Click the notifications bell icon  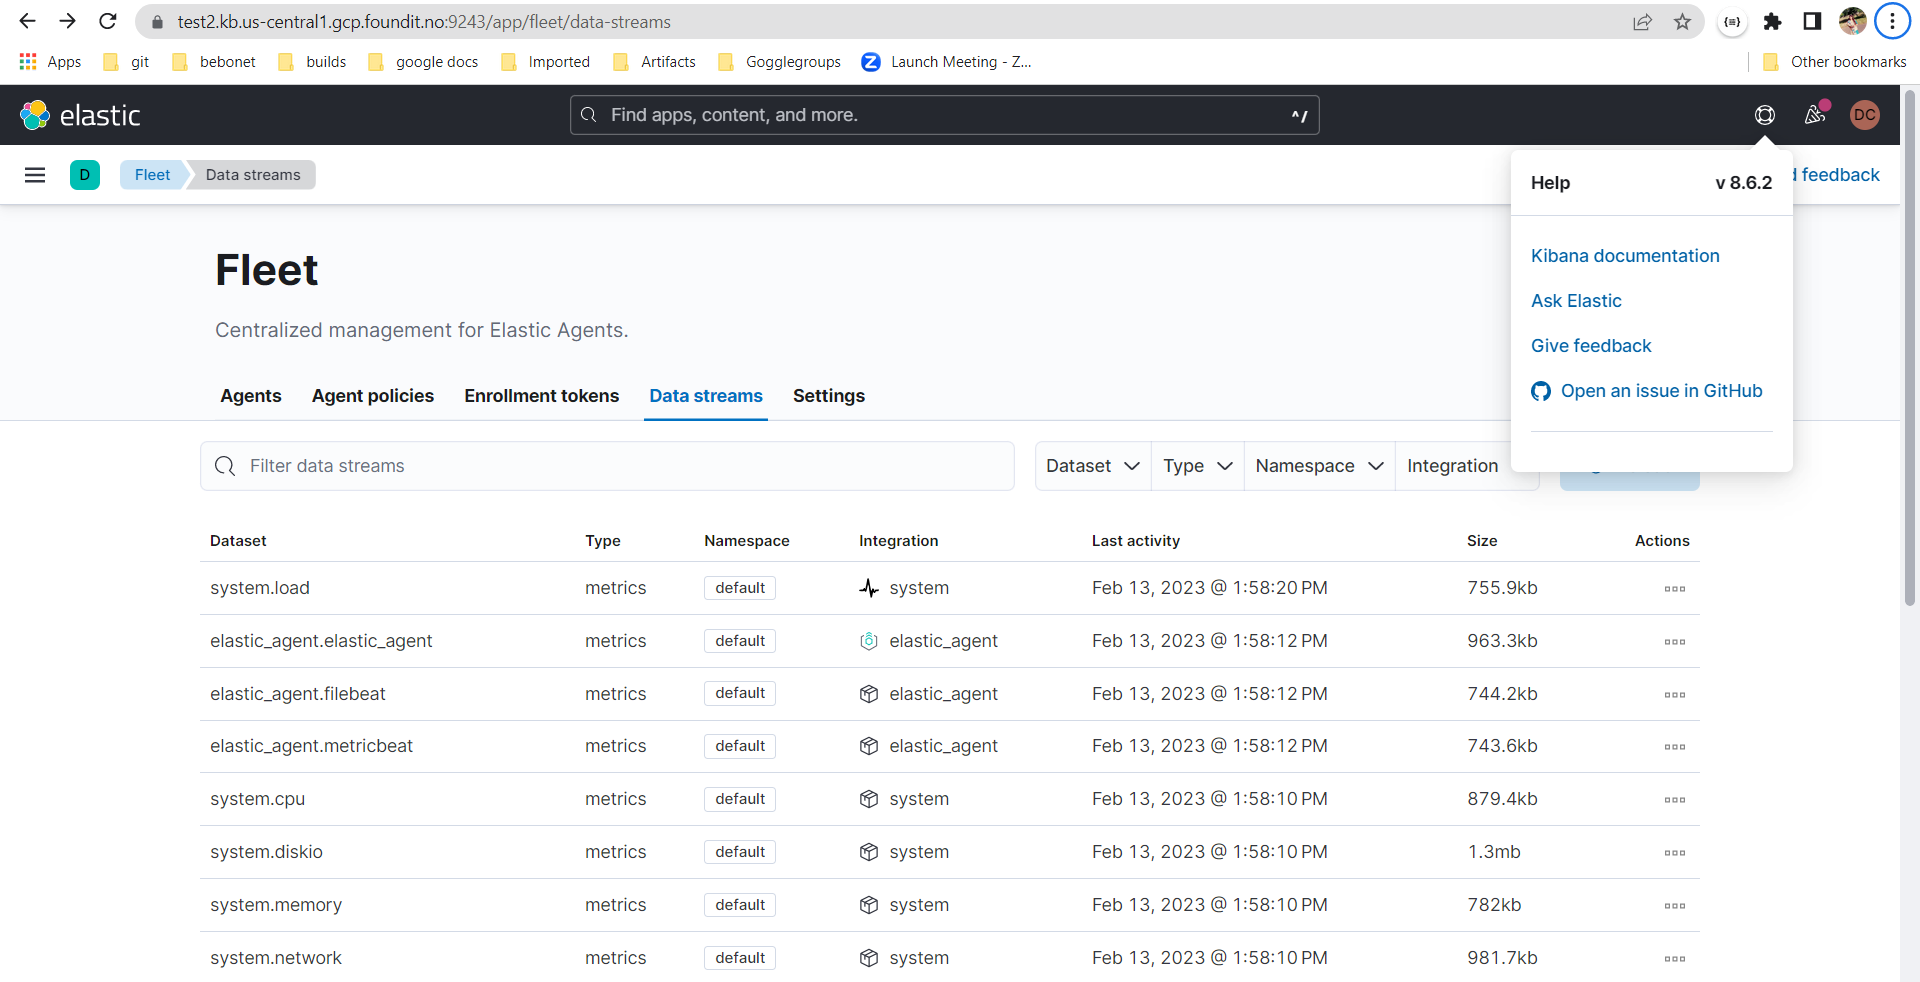click(1815, 114)
